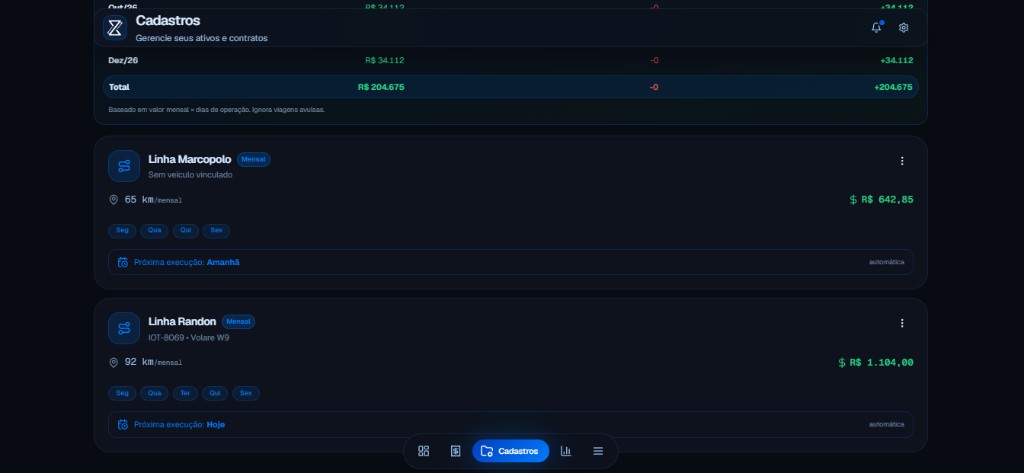
Task: Open Linha Marcopolo three-dot options menu
Action: 902,161
